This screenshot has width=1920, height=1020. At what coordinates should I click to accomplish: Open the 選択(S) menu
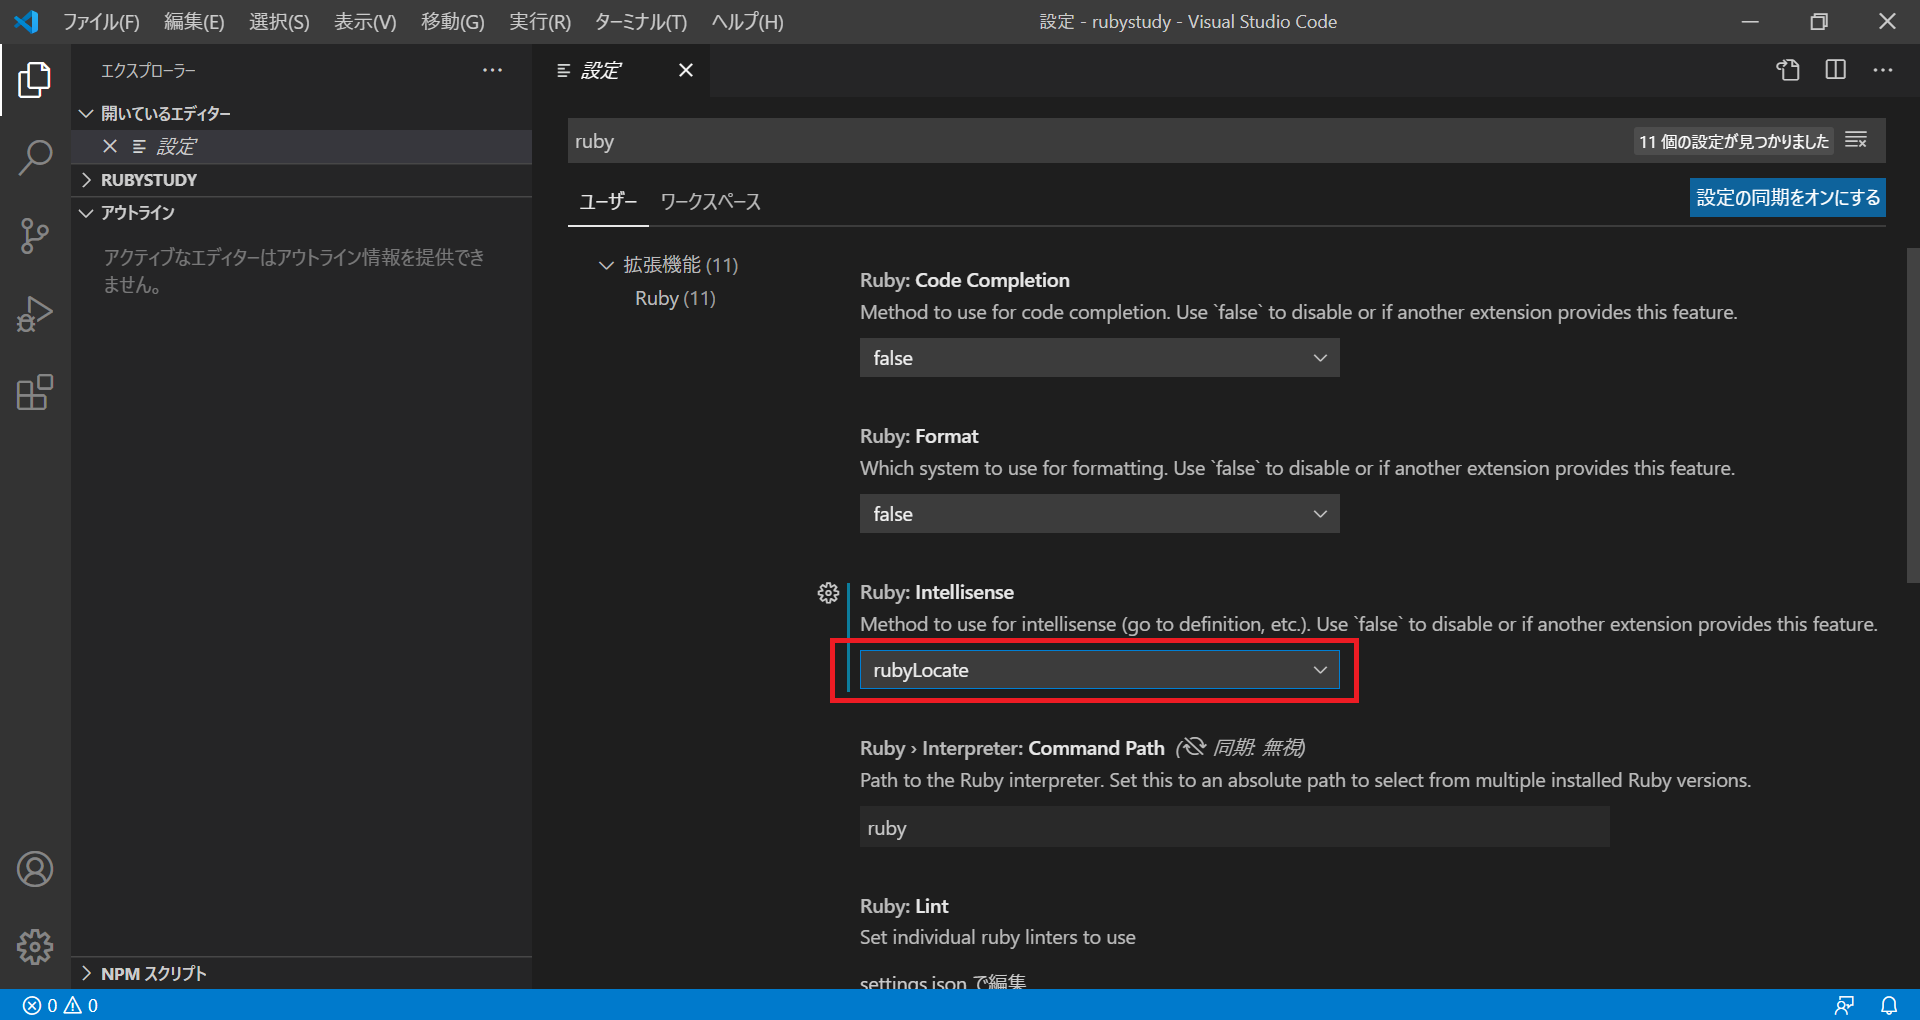click(x=279, y=21)
